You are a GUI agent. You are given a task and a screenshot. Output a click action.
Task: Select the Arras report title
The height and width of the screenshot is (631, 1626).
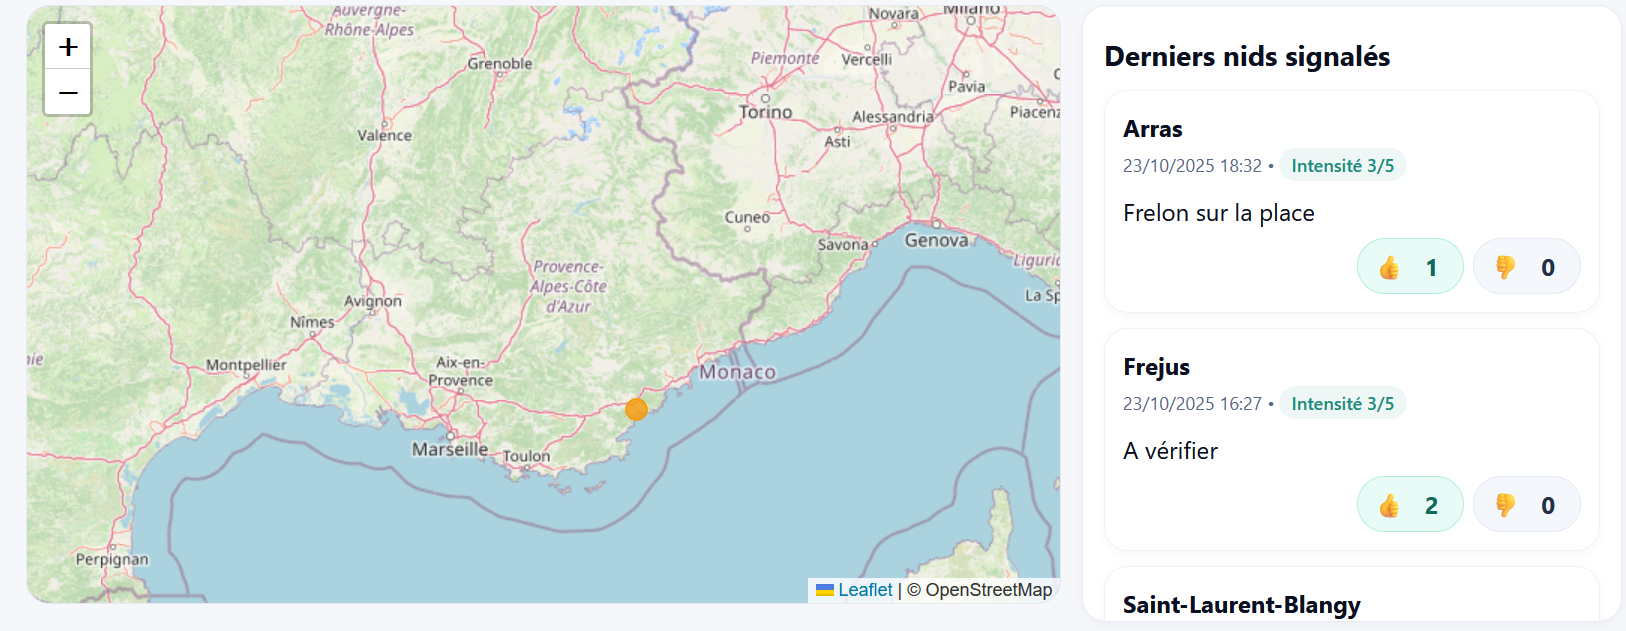point(1152,129)
